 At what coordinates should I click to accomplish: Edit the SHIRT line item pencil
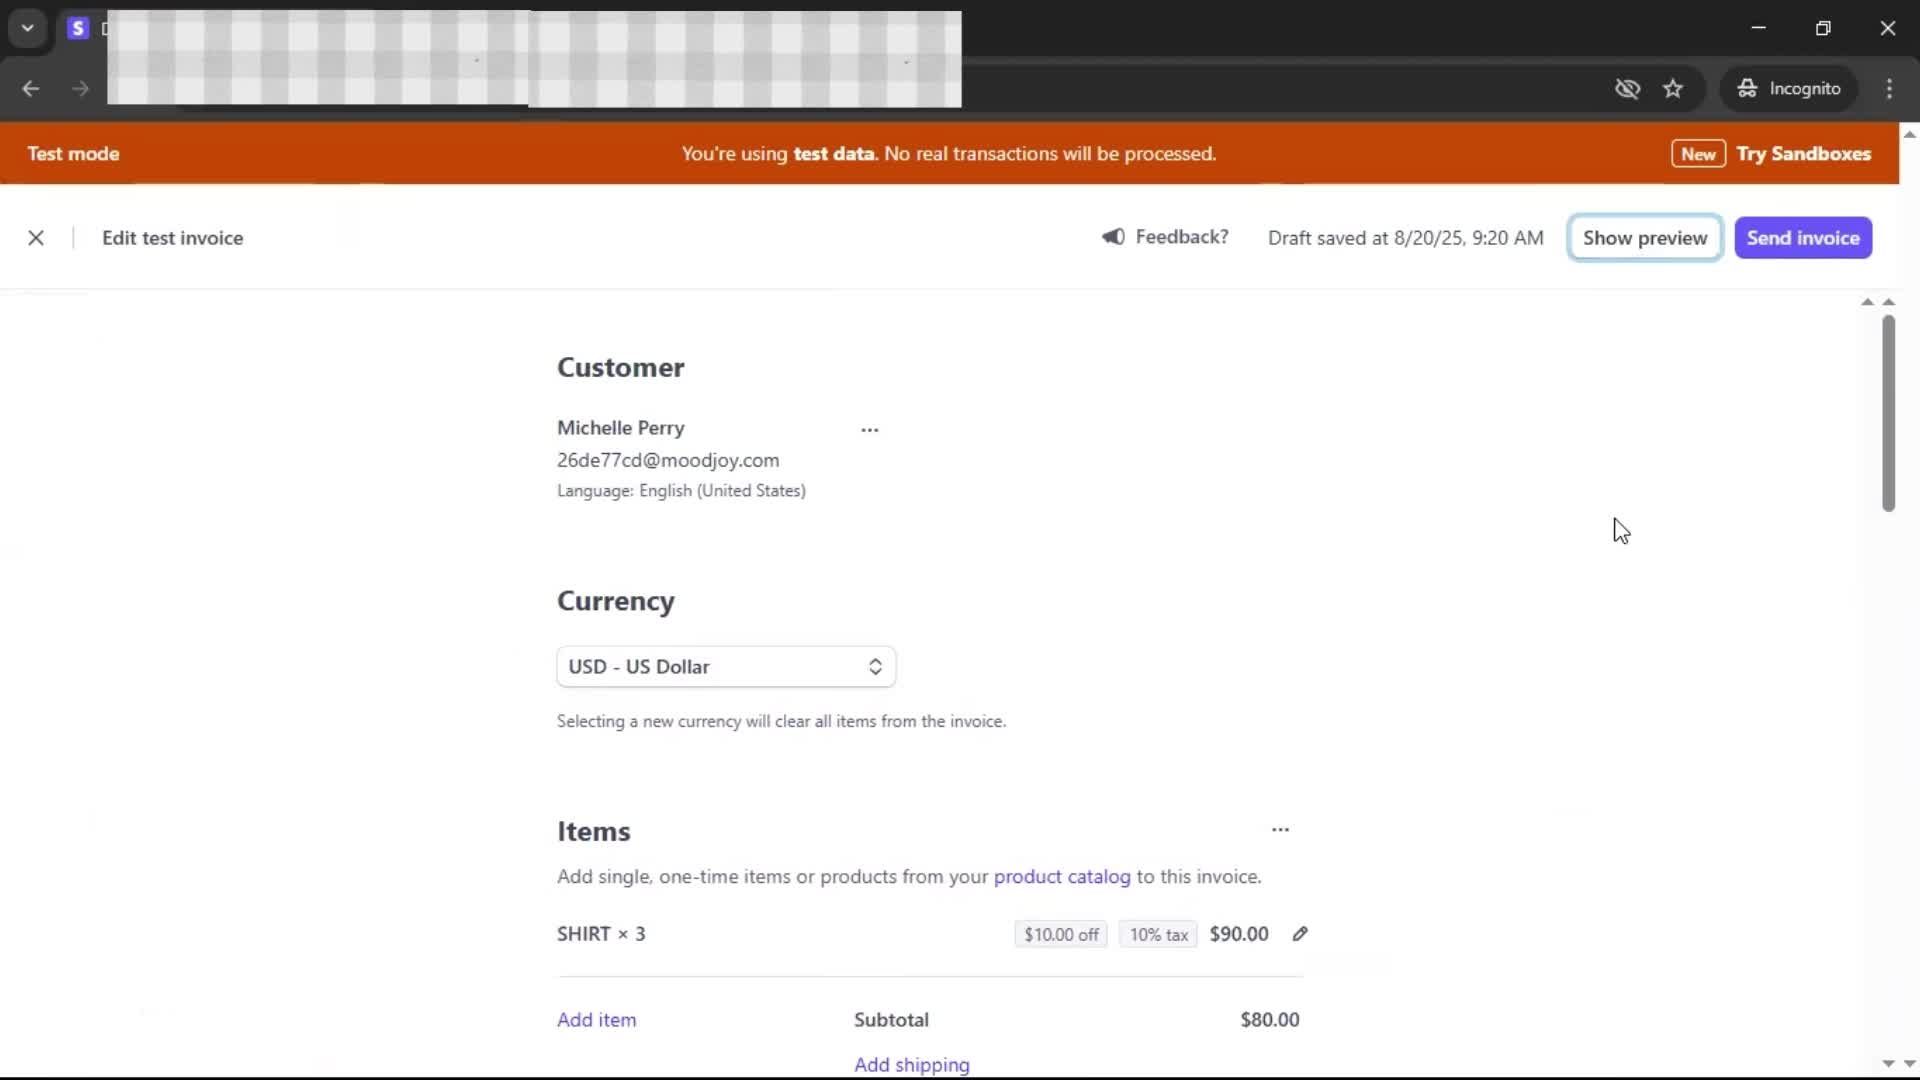[1300, 934]
